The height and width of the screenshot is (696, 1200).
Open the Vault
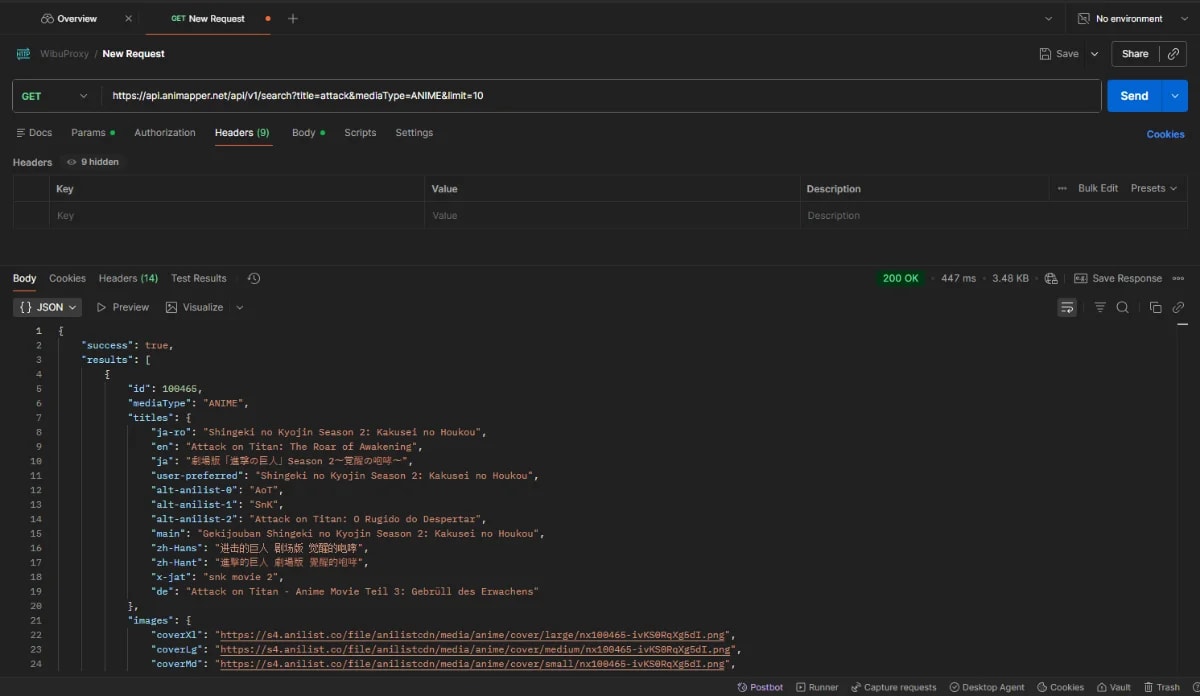[x=1113, y=687]
